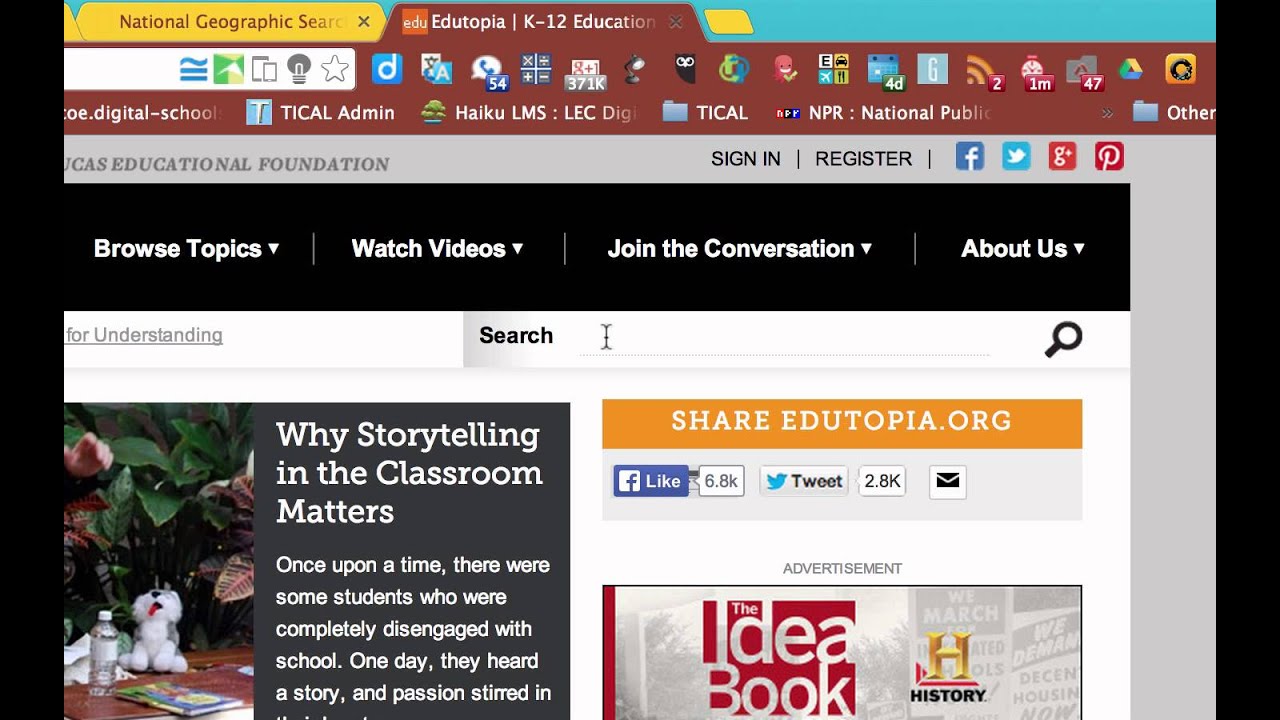
Task: Click the green and white map-like address bar icon
Action: click(229, 69)
